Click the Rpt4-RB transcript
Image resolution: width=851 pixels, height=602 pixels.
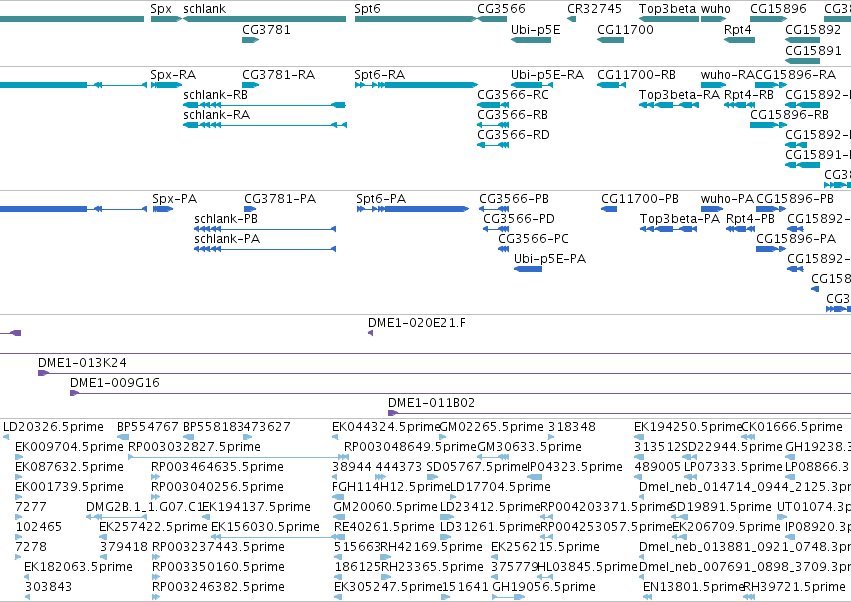point(739,105)
